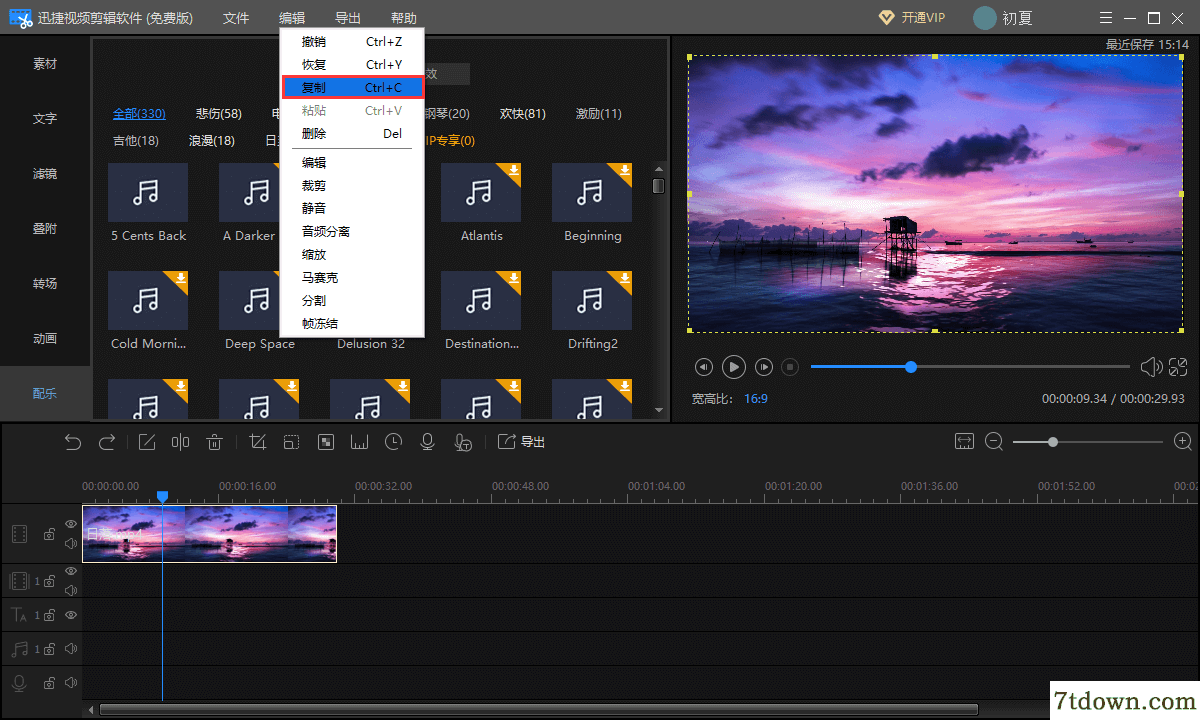The width and height of the screenshot is (1200, 720).
Task: Open the 文件 menu
Action: pyautogui.click(x=236, y=18)
